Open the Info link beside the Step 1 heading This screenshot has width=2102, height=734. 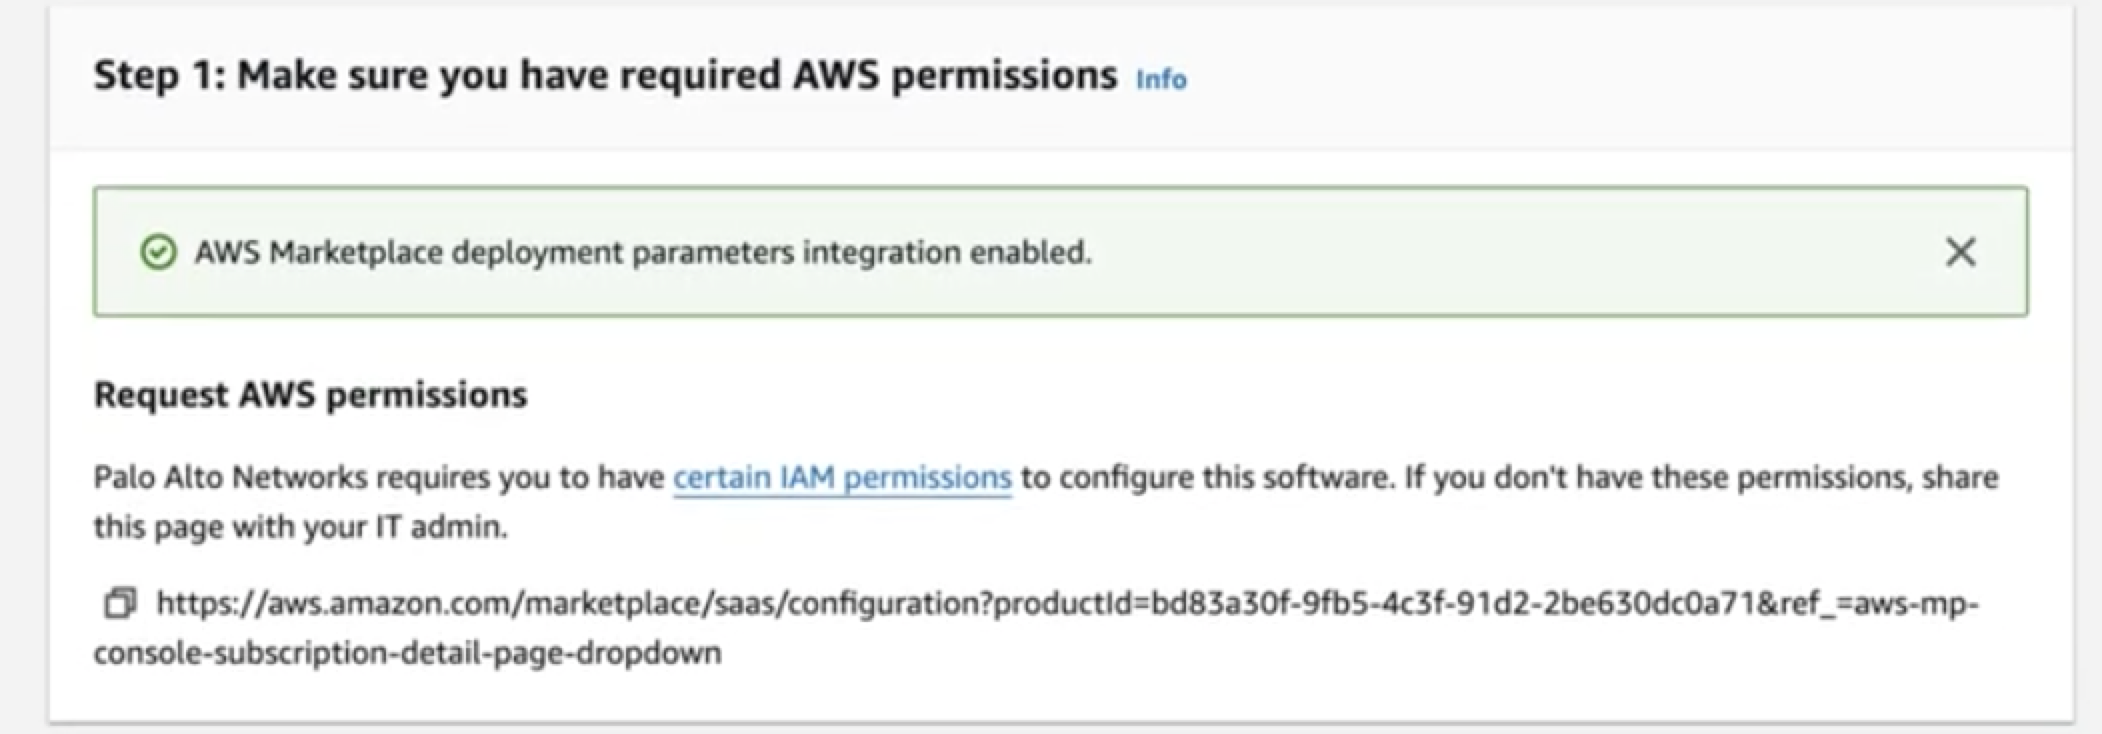click(x=1160, y=80)
